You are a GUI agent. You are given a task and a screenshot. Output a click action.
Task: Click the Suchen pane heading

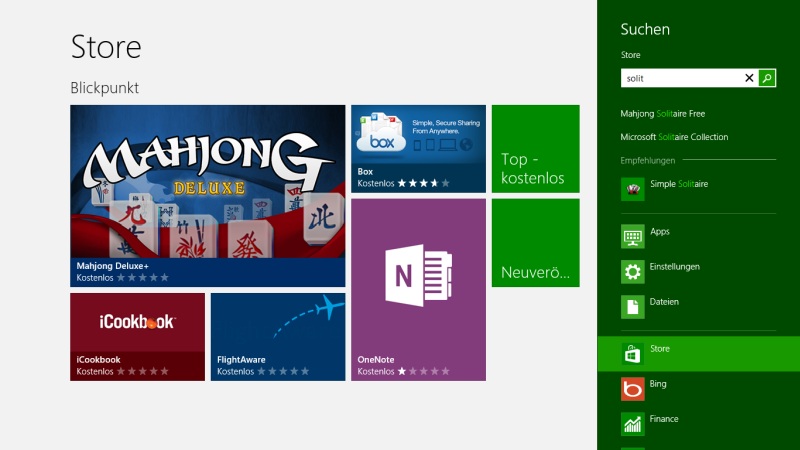click(x=645, y=29)
